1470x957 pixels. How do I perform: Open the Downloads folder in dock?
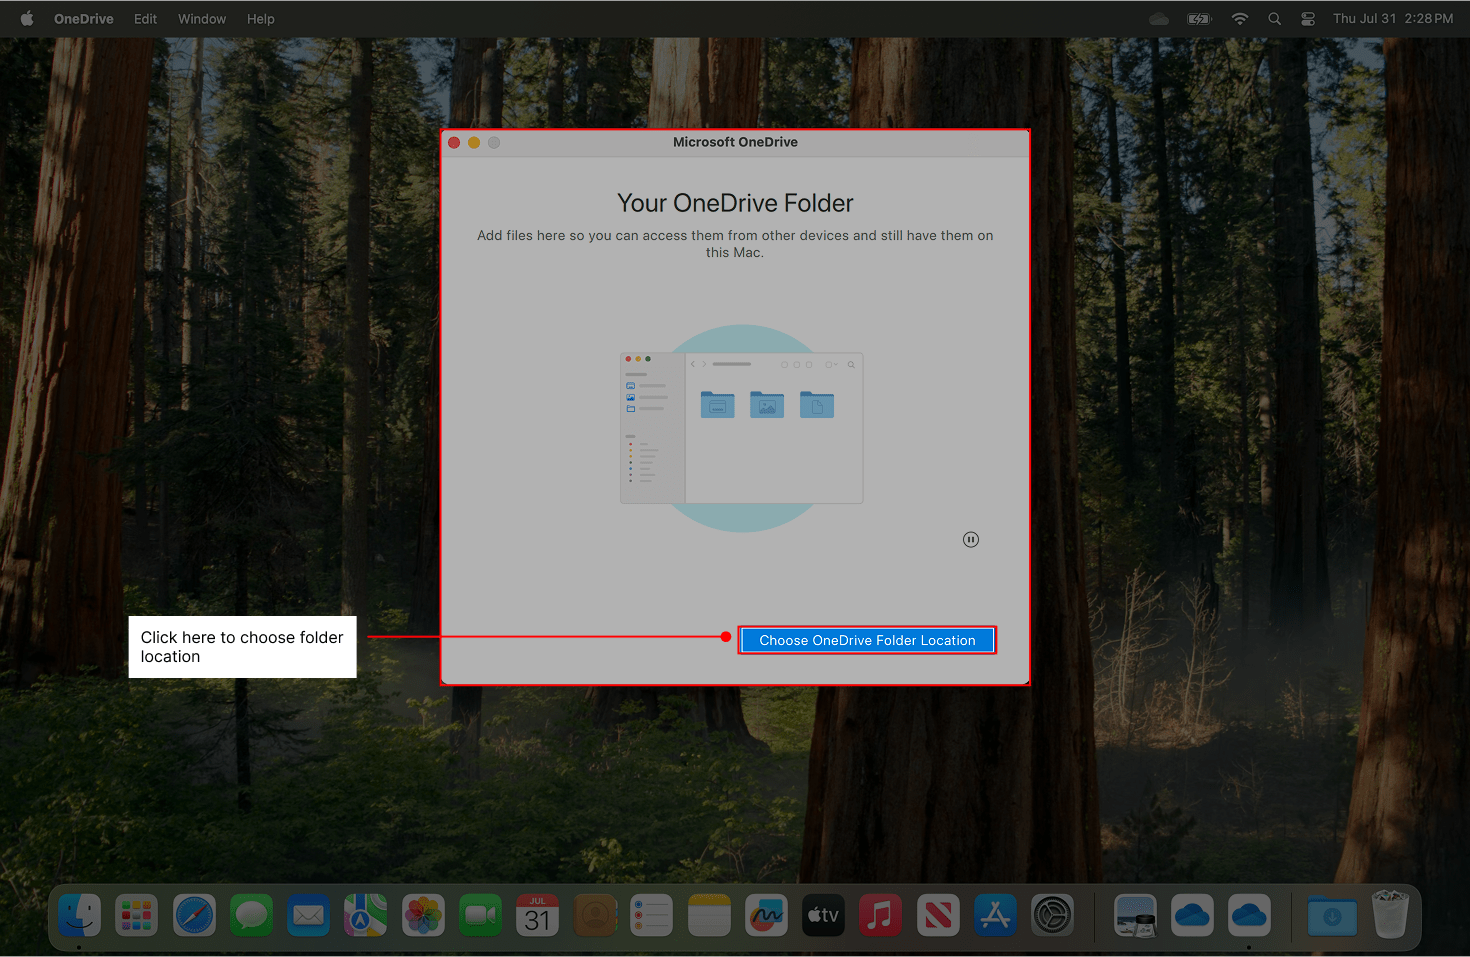coord(1332,915)
